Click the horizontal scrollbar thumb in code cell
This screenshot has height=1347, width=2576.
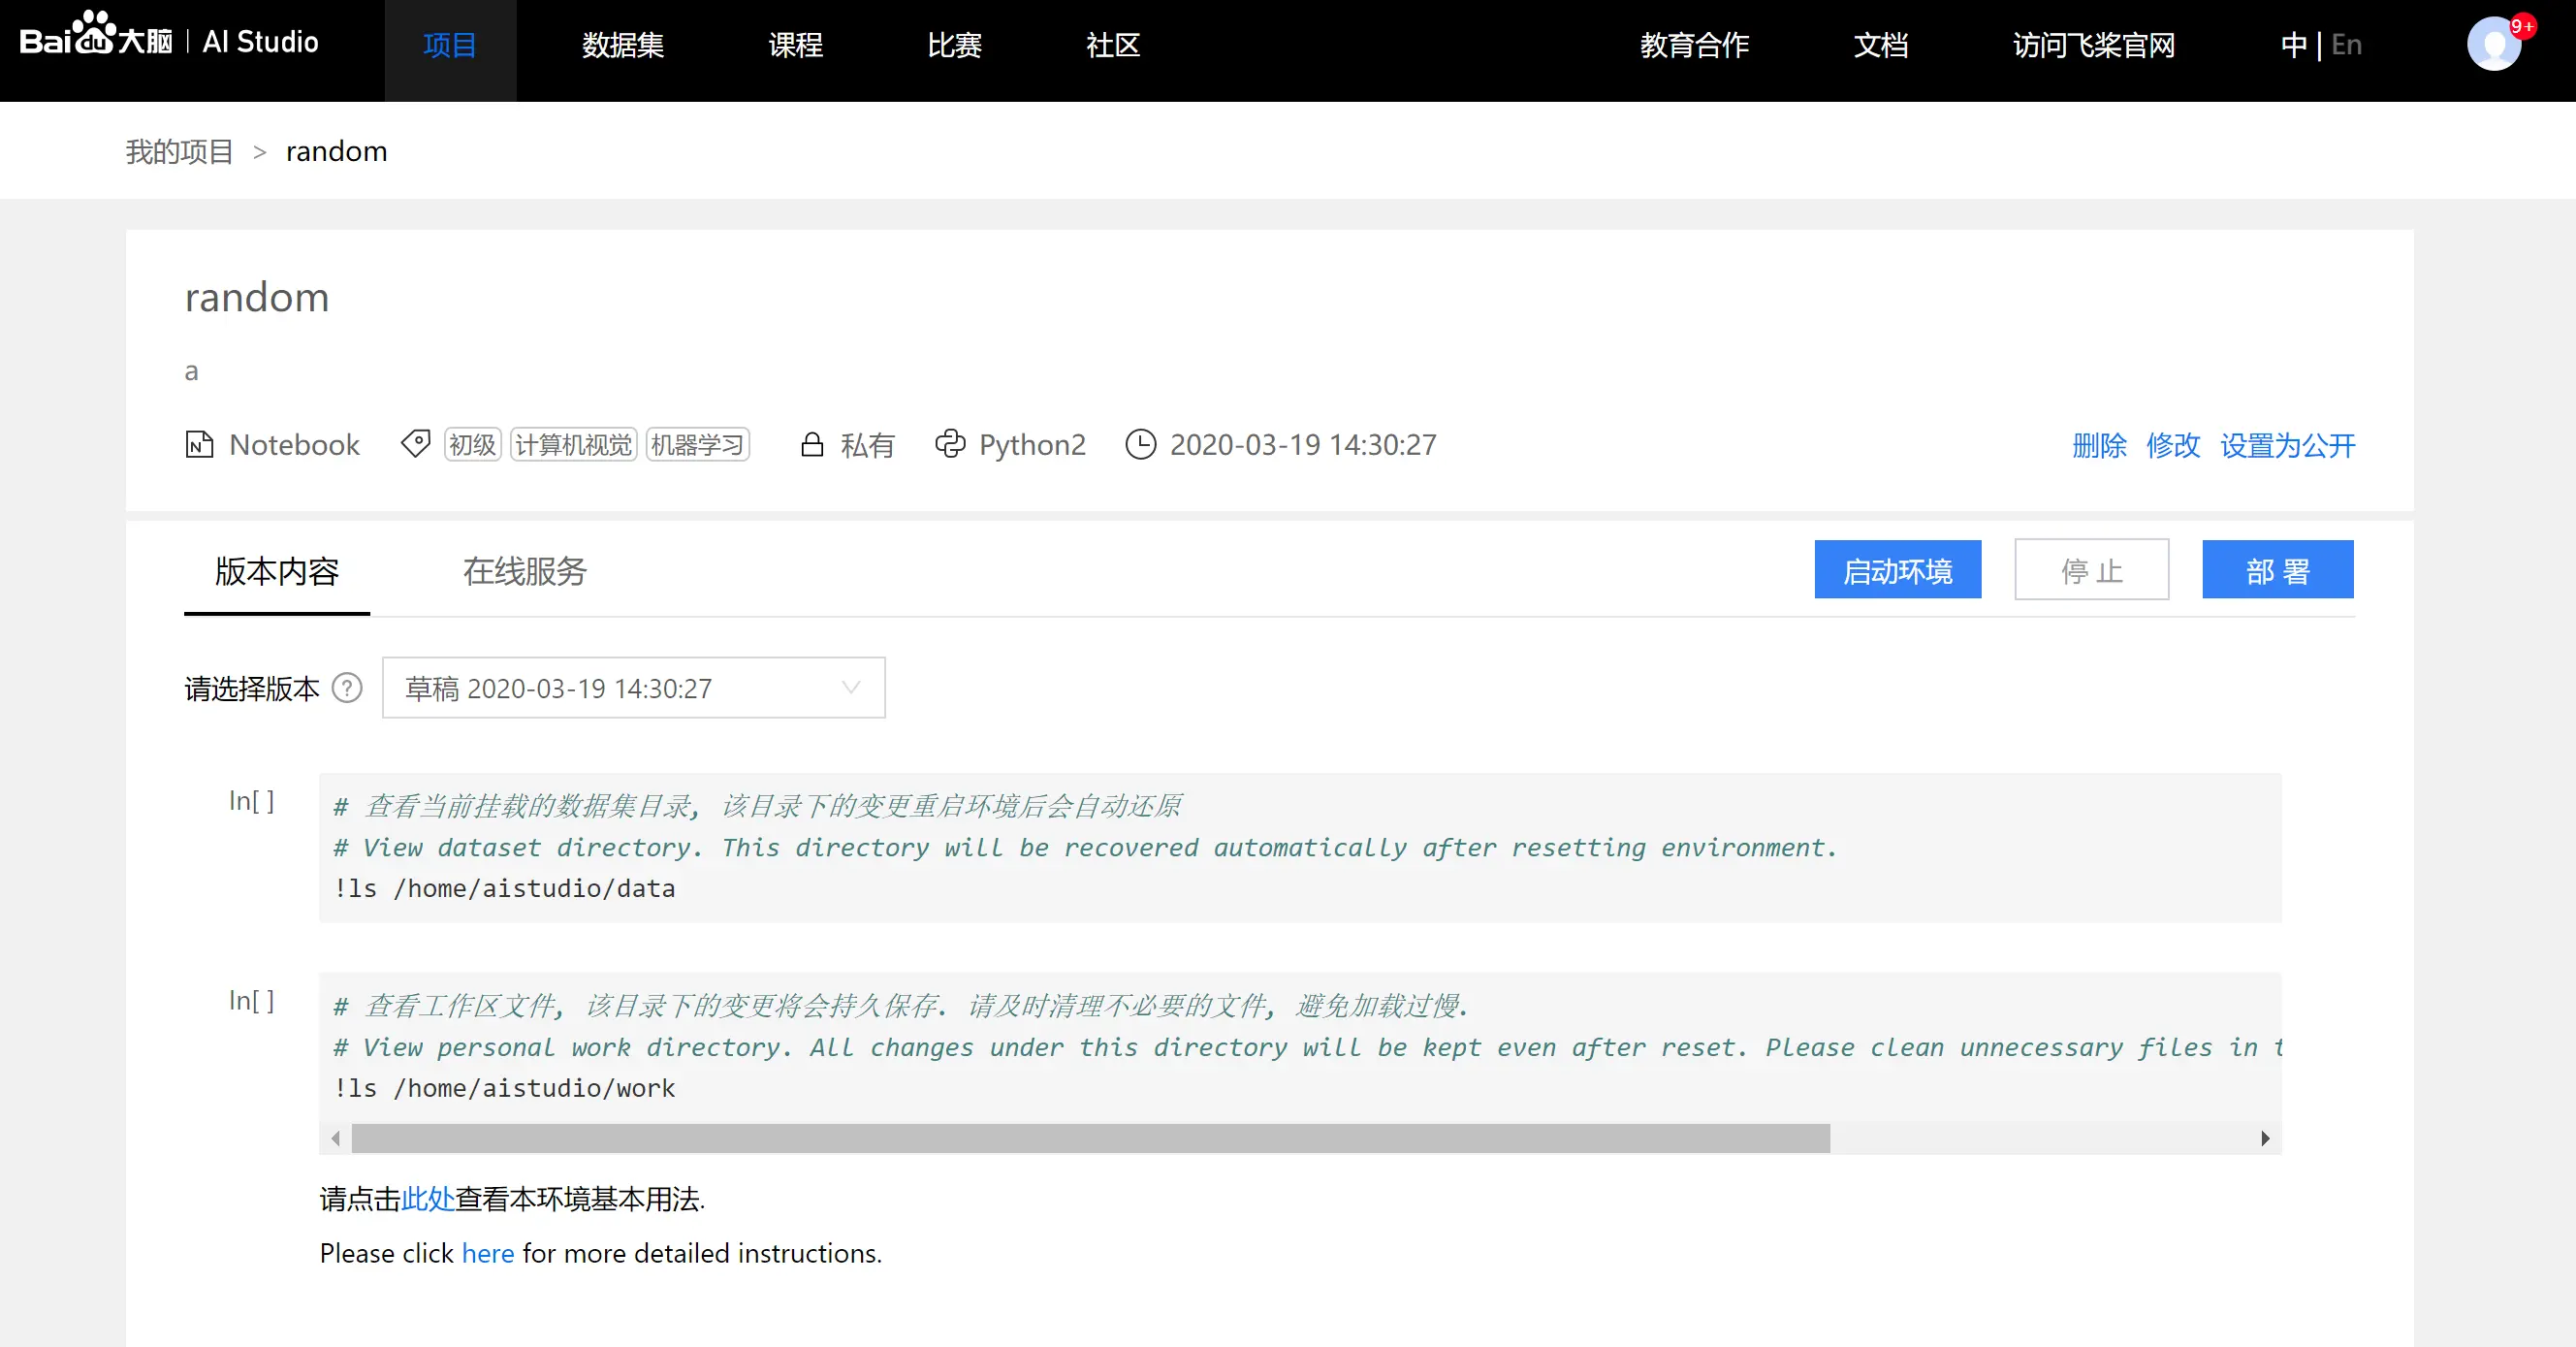(x=1090, y=1138)
